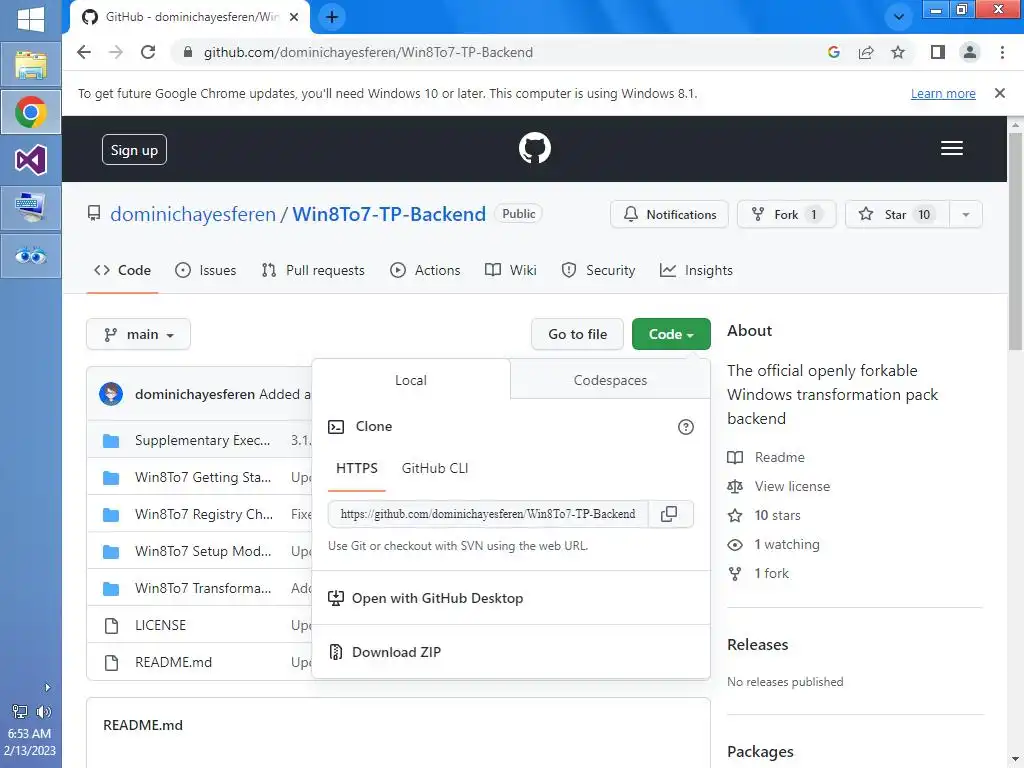Click the 10 stars link
1024x768 pixels.
(764, 515)
